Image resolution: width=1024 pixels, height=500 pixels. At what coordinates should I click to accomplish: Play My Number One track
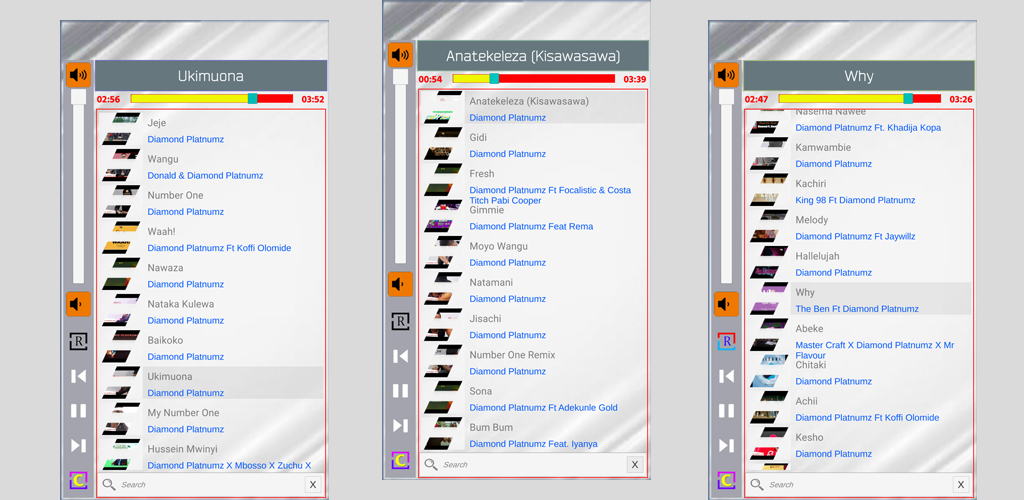(x=210, y=420)
